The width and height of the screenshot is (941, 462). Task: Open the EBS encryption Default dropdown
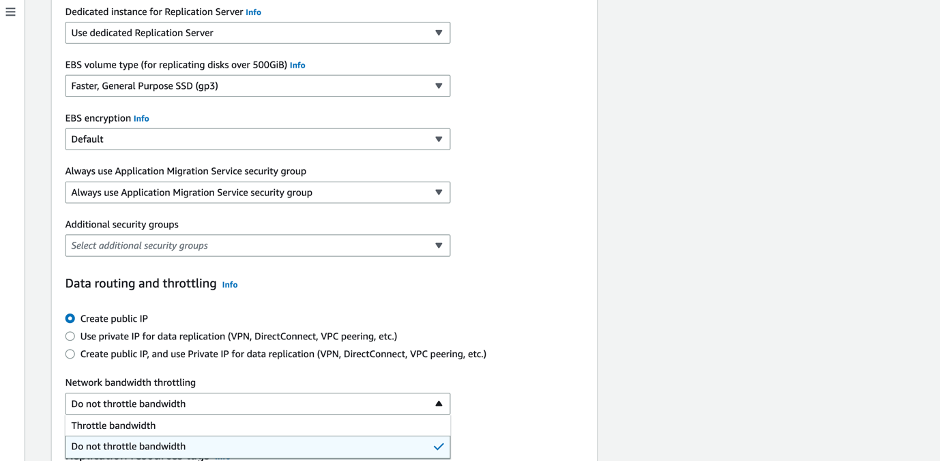pos(257,139)
